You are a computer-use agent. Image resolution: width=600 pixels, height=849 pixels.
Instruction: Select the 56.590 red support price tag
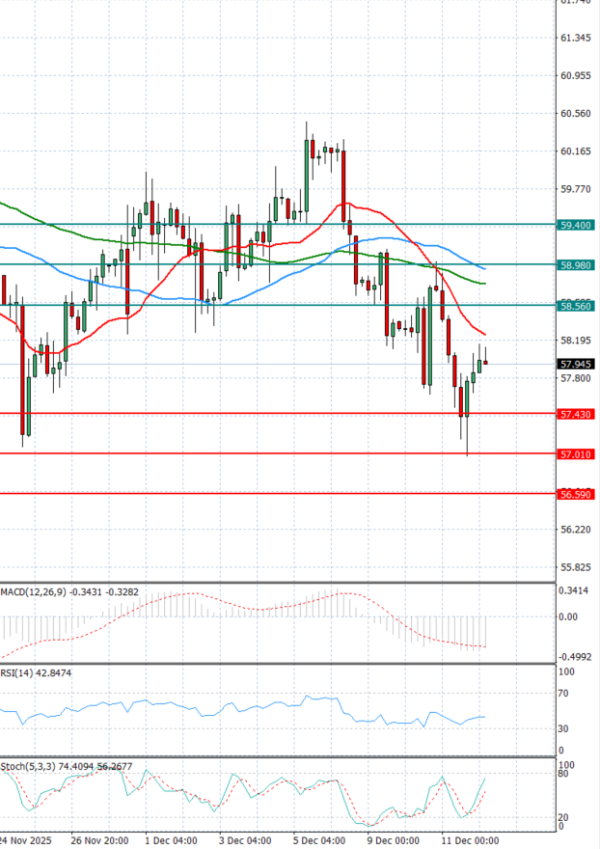click(x=576, y=494)
